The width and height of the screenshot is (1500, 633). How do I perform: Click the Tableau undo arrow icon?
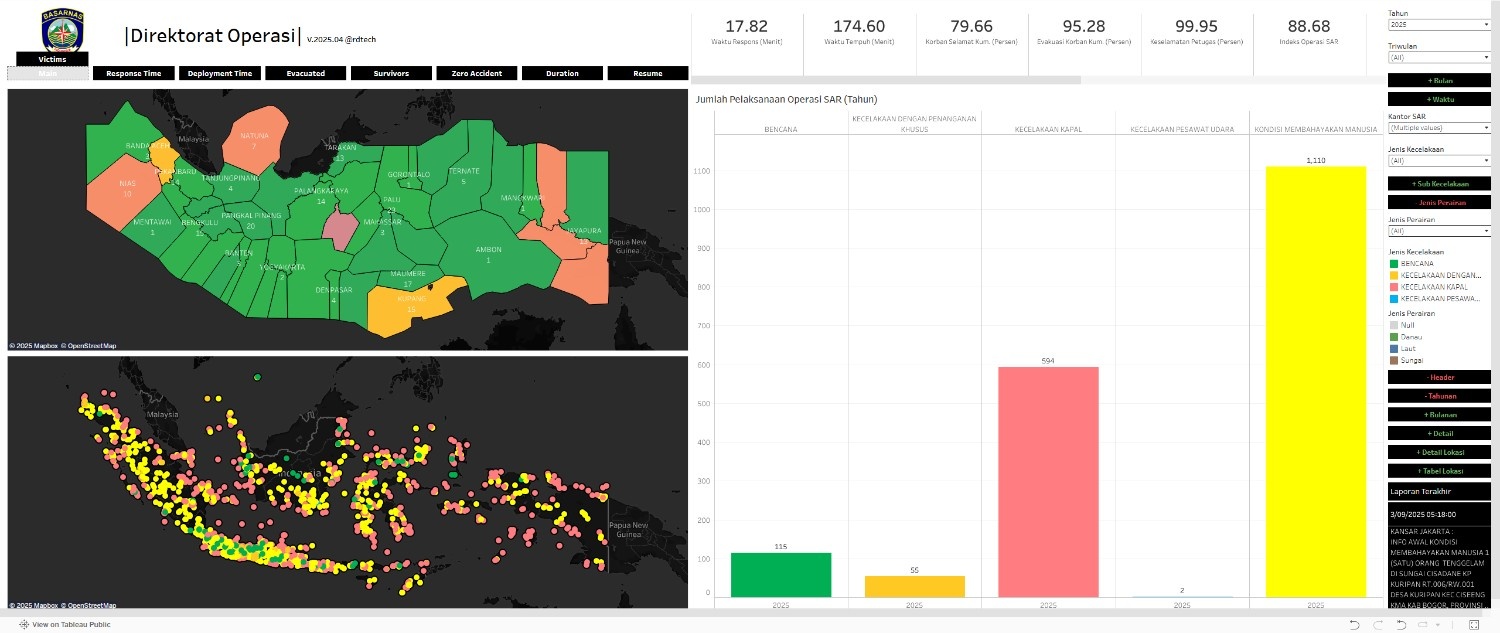(1354, 624)
